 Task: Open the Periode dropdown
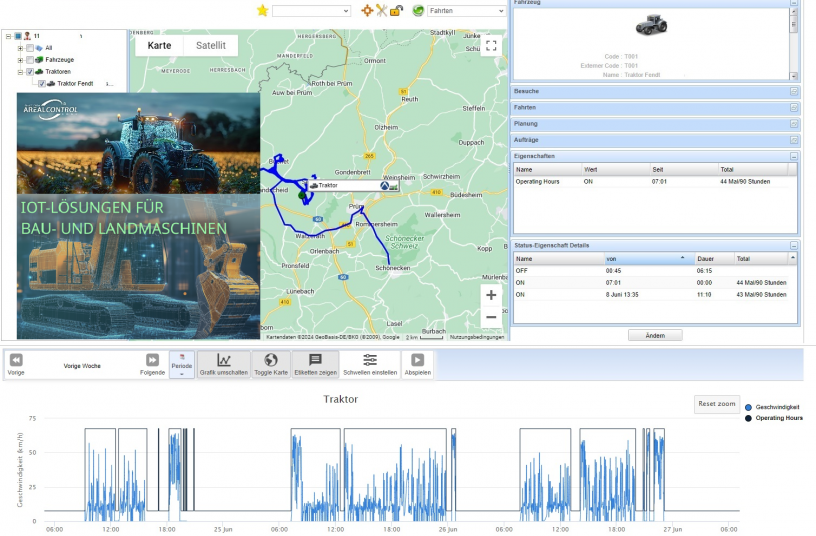[x=182, y=364]
